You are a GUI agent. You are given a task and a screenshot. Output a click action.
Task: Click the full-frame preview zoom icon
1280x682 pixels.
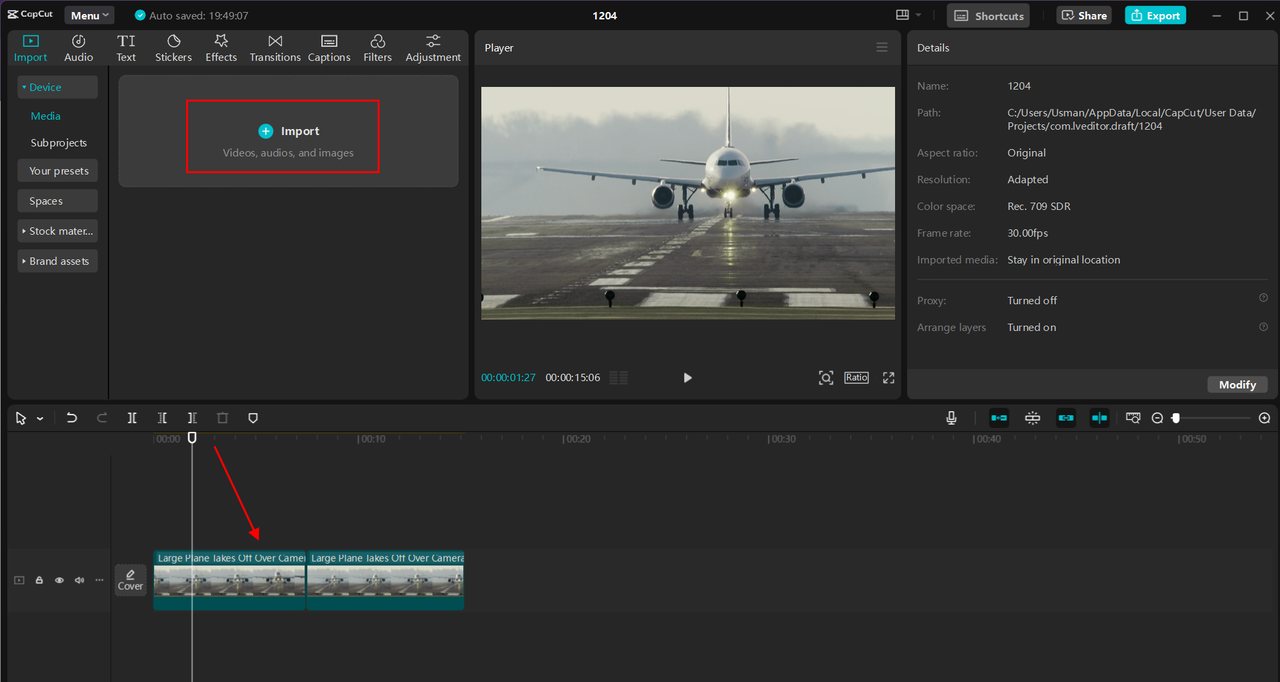pyautogui.click(x=826, y=377)
